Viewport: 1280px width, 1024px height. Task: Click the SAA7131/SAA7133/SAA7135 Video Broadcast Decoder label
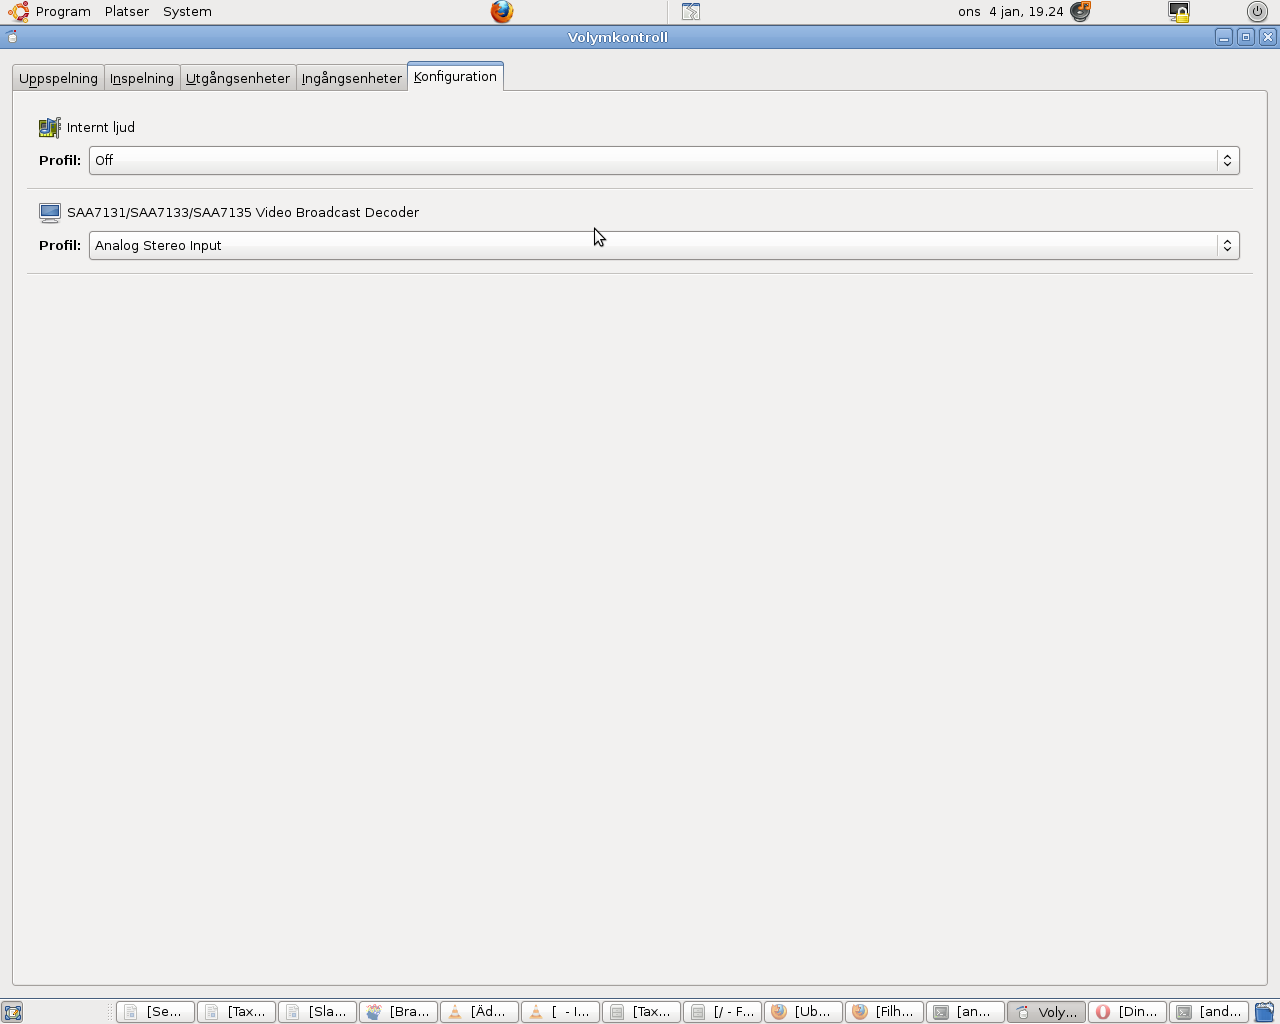coord(243,212)
